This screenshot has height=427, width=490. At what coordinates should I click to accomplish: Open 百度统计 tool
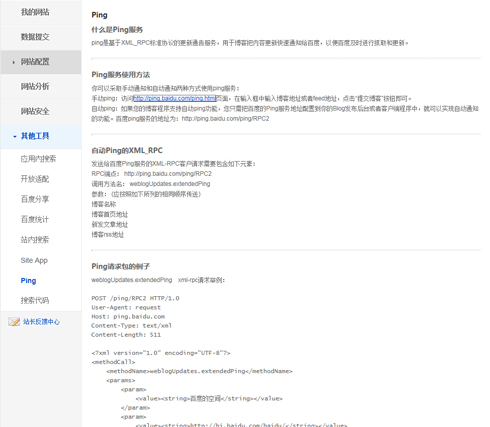(35, 219)
